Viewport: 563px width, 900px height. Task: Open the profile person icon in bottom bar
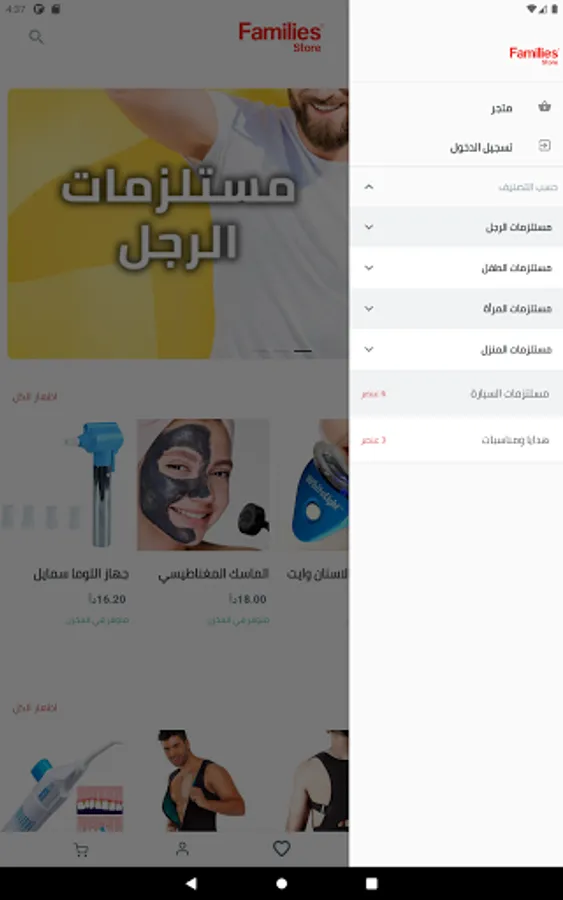(x=183, y=849)
